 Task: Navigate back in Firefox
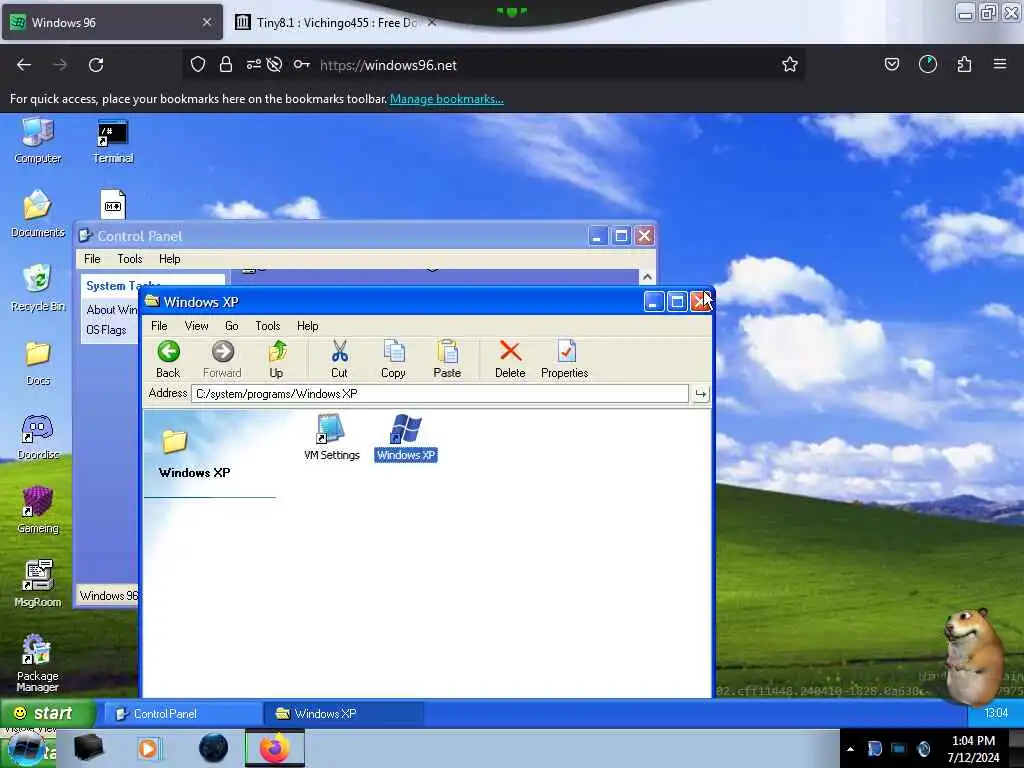click(24, 65)
